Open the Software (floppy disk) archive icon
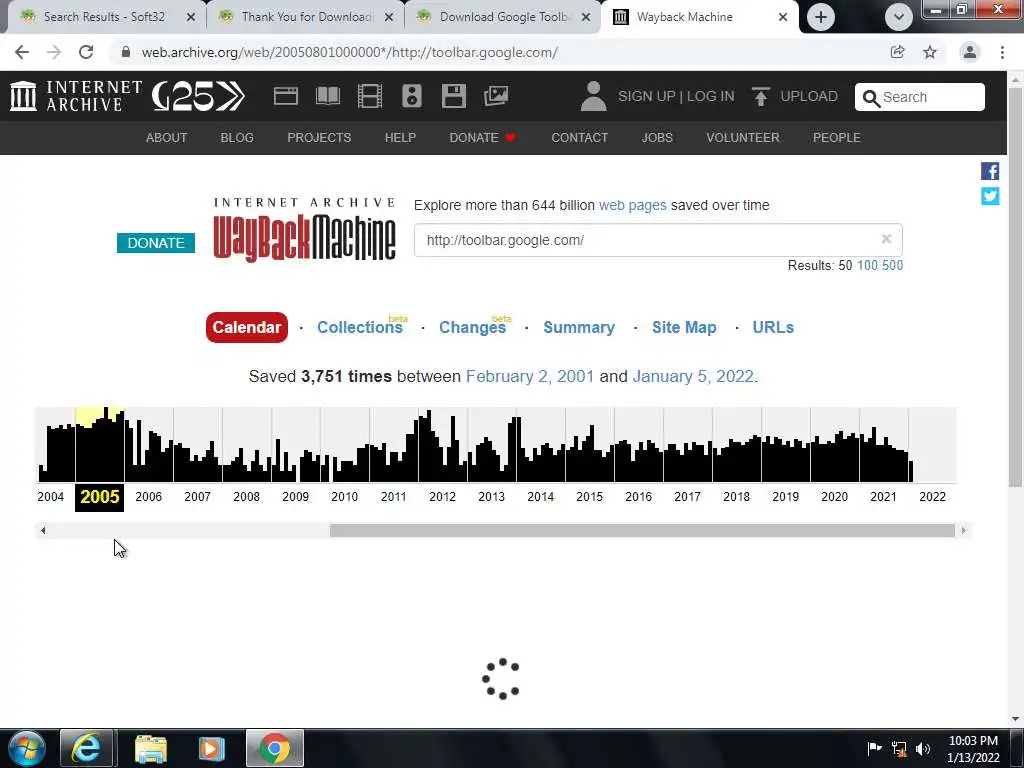Image resolution: width=1024 pixels, height=768 pixels. point(453,96)
